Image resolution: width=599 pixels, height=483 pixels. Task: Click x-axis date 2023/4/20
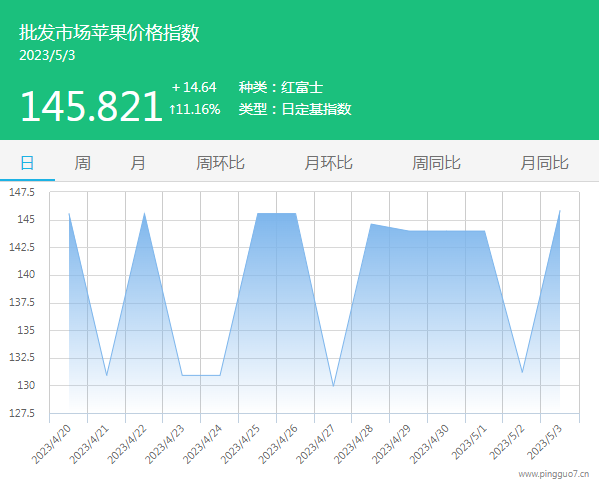[x=51, y=444]
